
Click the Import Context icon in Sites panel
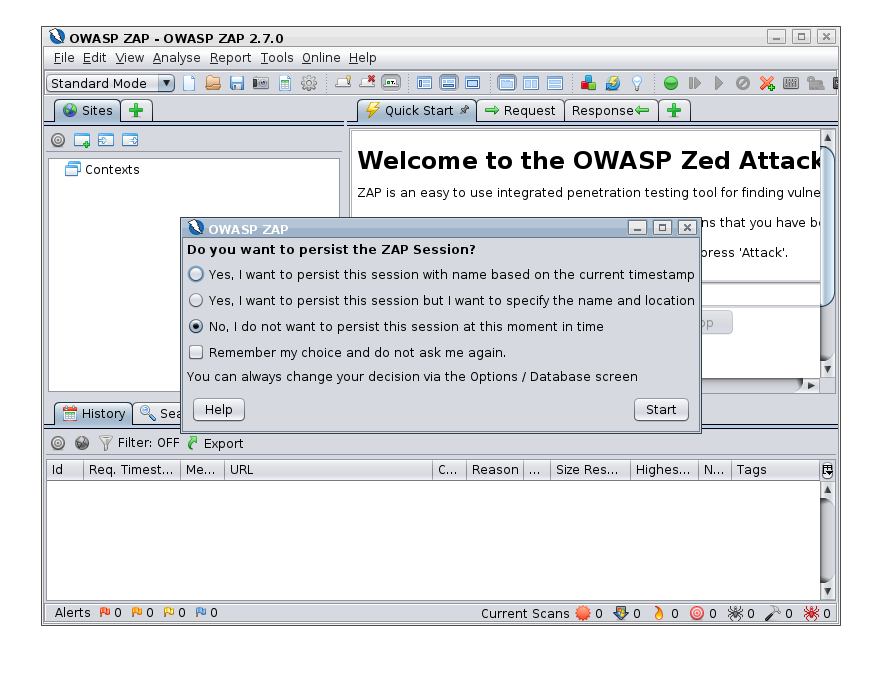click(106, 140)
